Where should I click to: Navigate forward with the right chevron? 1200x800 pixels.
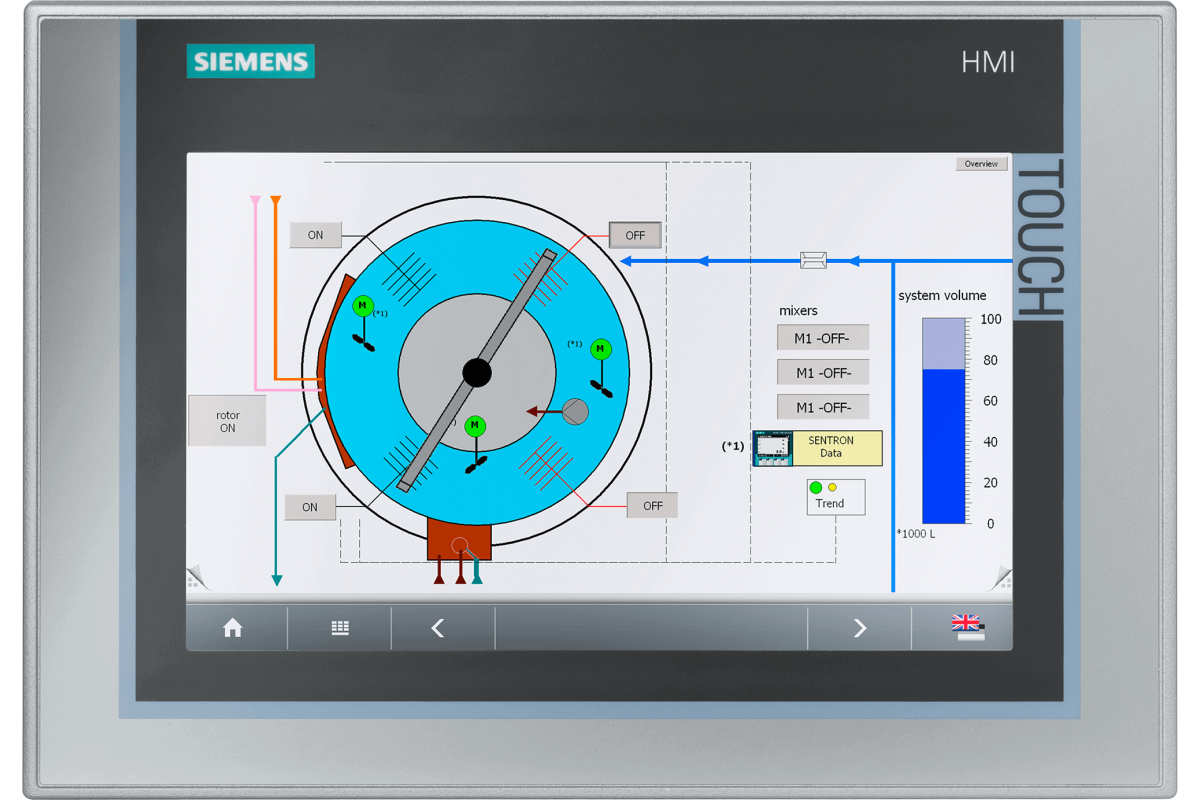coord(859,628)
